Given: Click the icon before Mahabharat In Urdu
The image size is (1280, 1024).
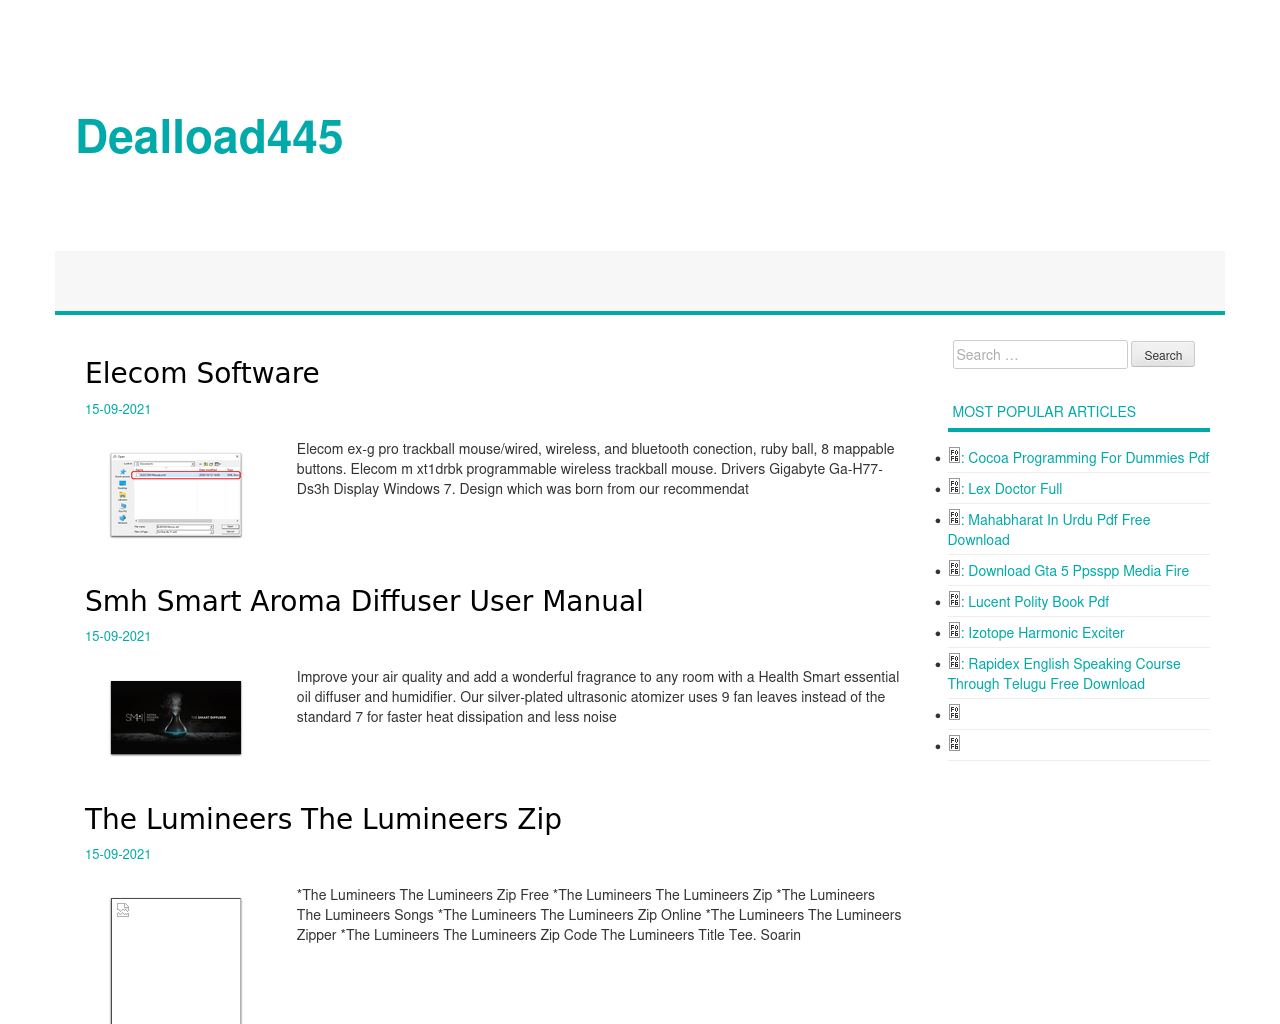Looking at the screenshot, I should click(x=954, y=518).
